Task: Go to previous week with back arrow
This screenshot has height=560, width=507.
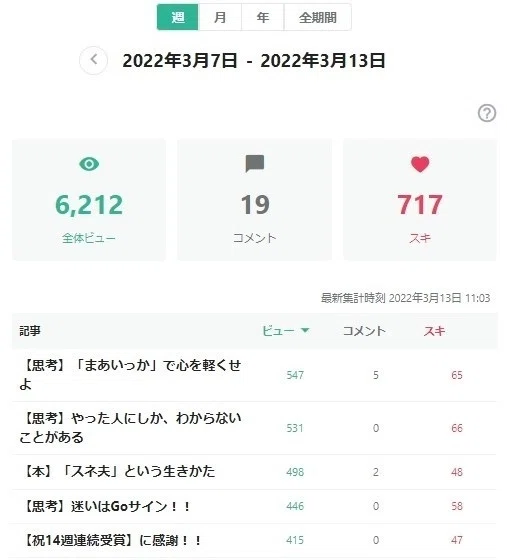Action: tap(94, 60)
